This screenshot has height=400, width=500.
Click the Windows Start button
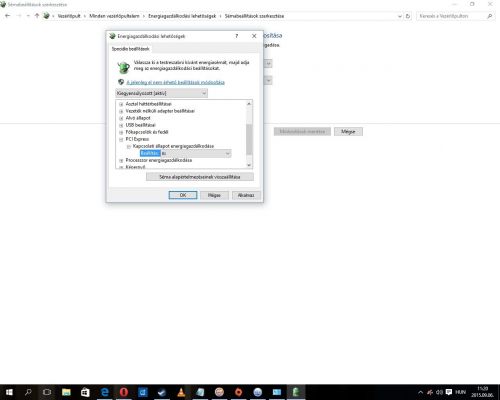(x=9, y=392)
